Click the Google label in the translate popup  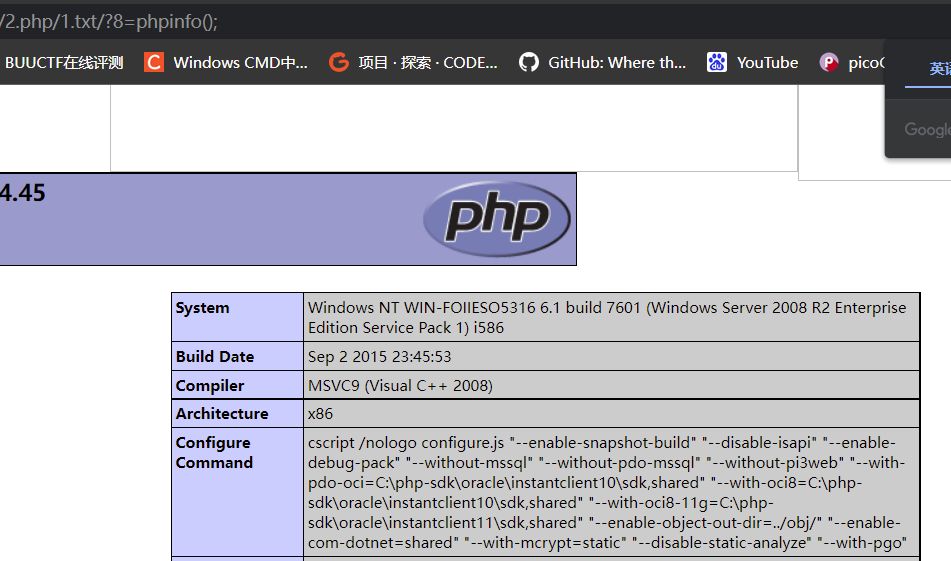pos(927,129)
